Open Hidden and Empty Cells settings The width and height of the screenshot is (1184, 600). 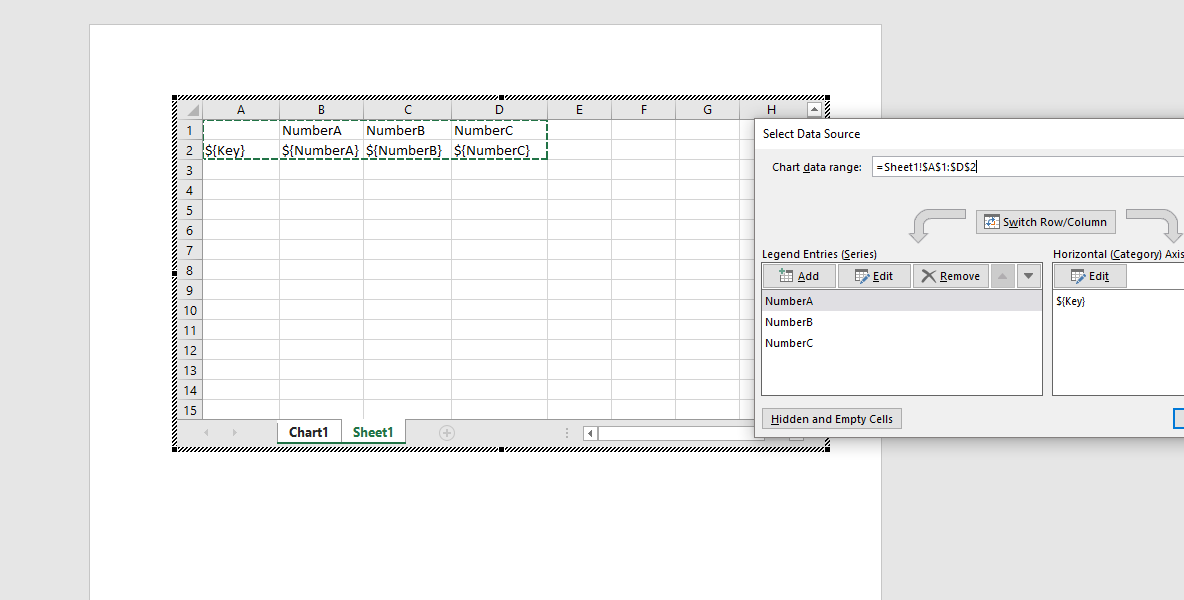[x=831, y=419]
